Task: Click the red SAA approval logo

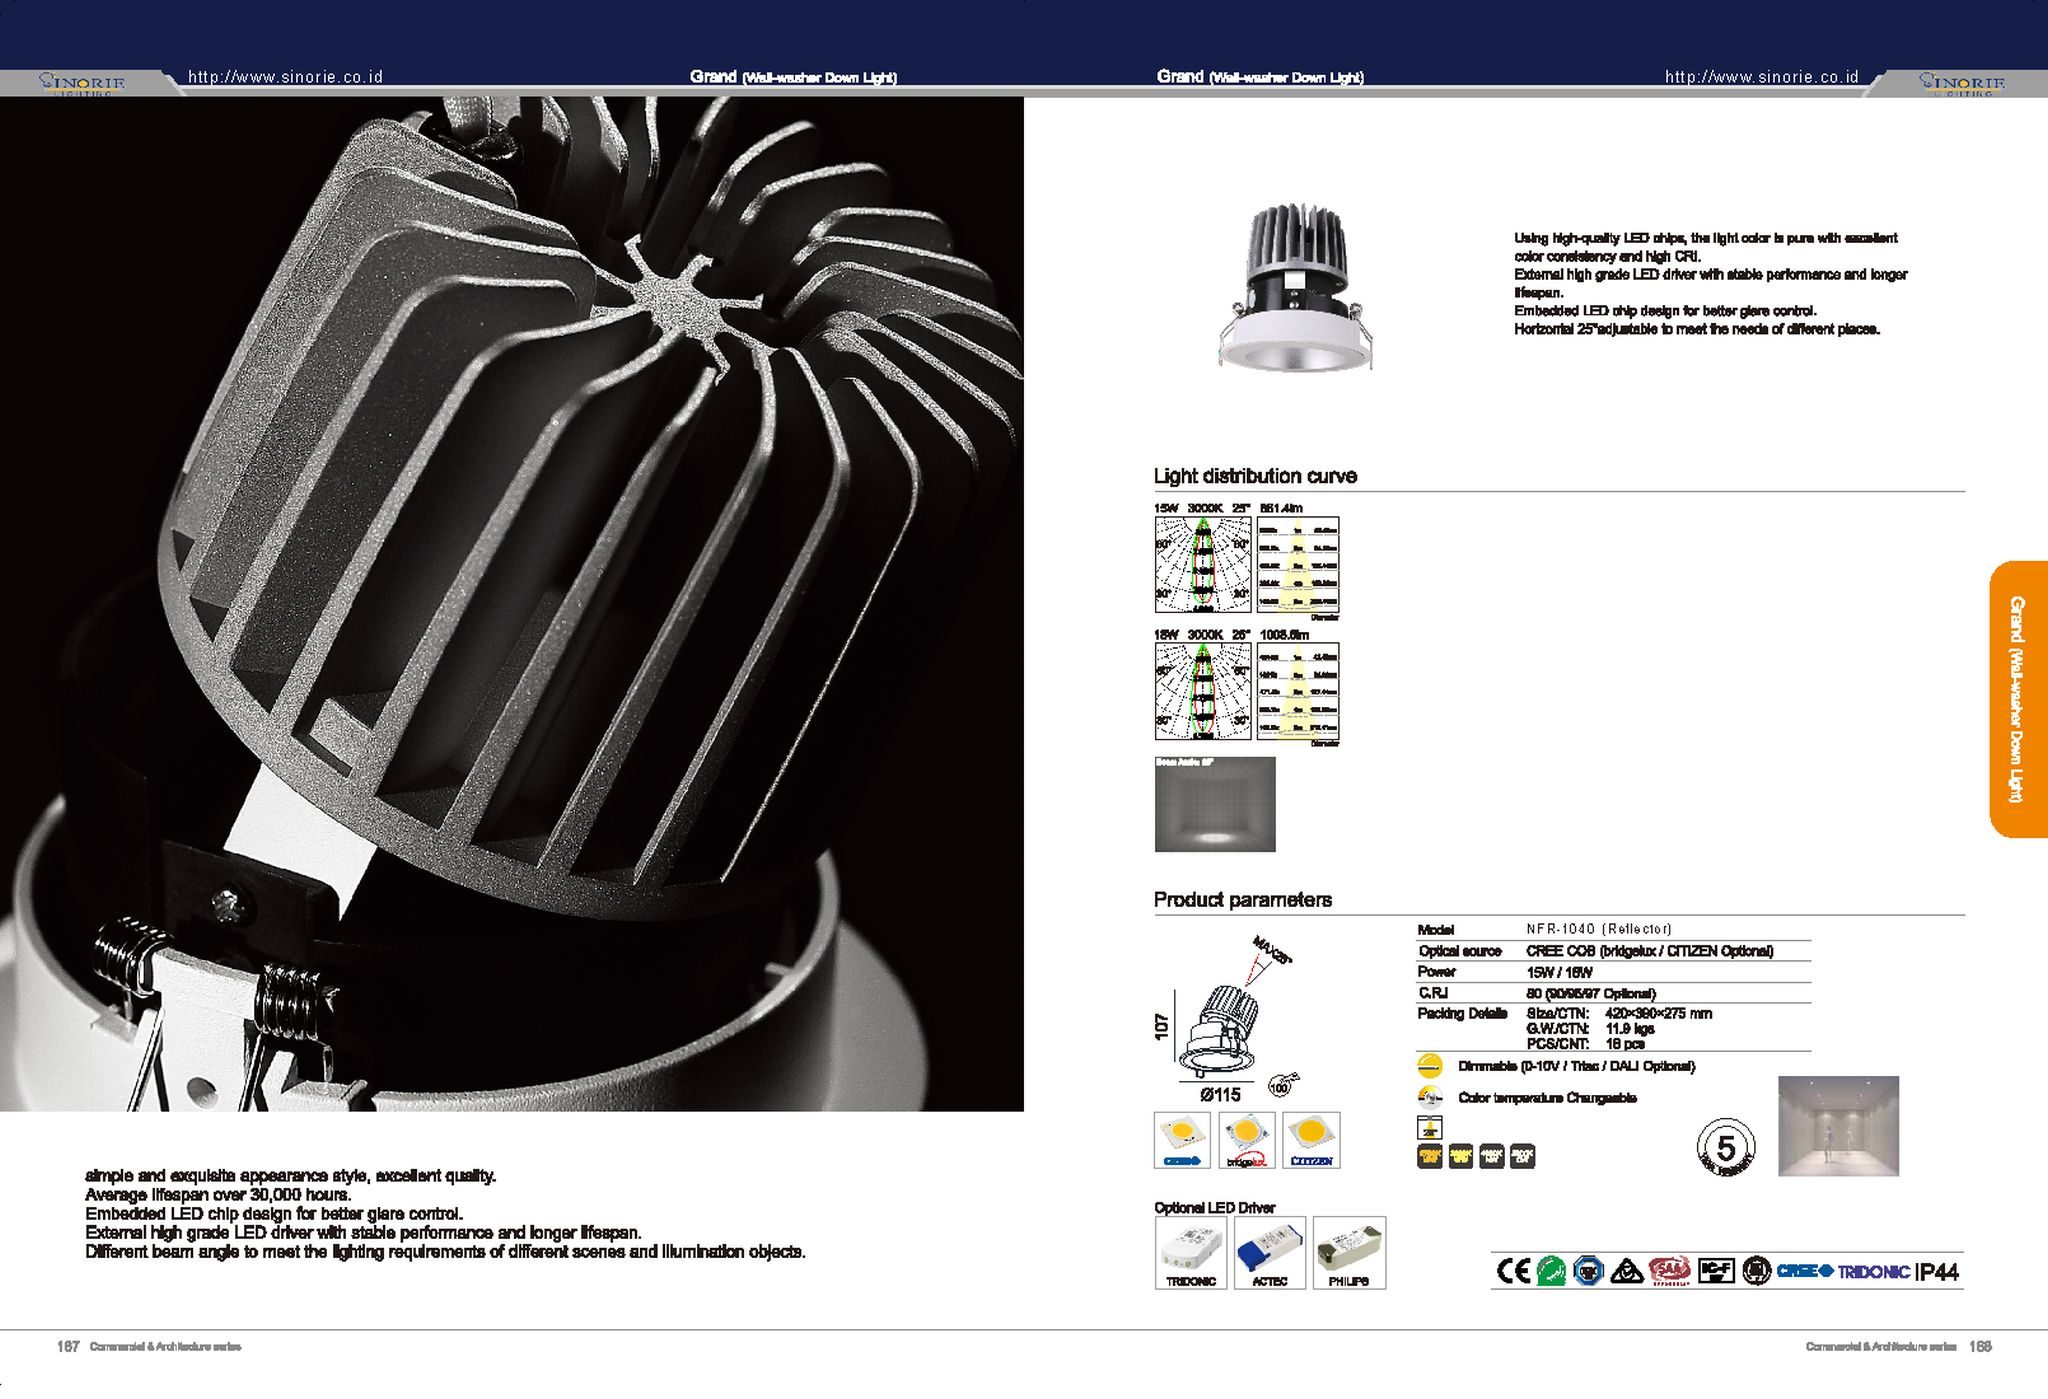Action: click(x=1669, y=1271)
